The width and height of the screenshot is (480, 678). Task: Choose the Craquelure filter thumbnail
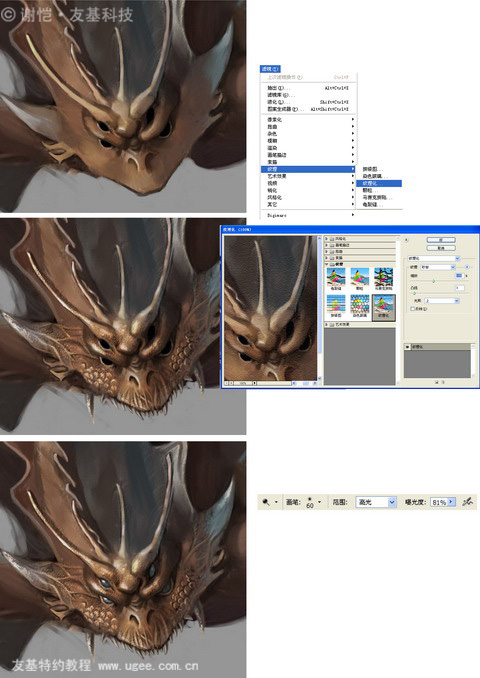point(336,279)
